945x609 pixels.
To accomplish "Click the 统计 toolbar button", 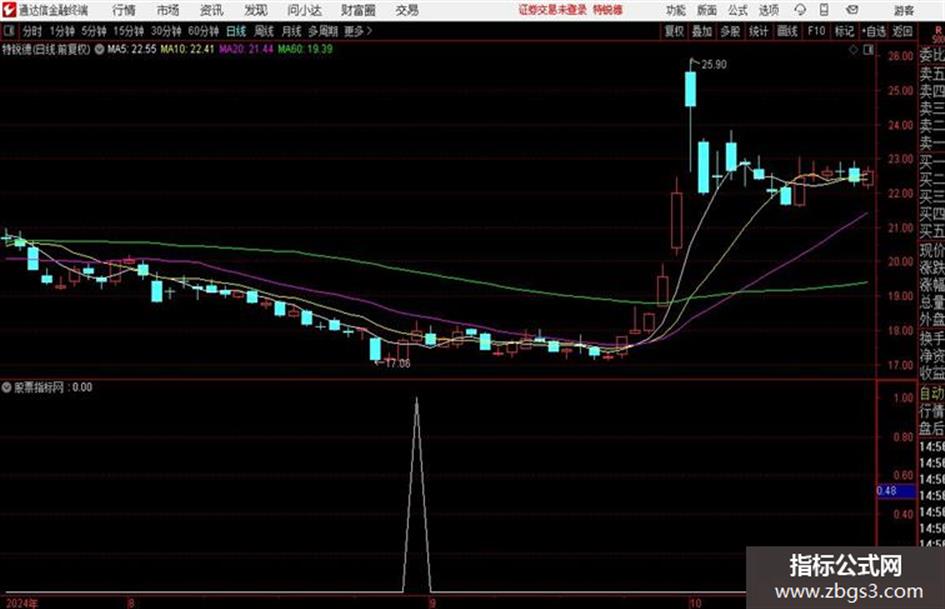I will pos(759,31).
